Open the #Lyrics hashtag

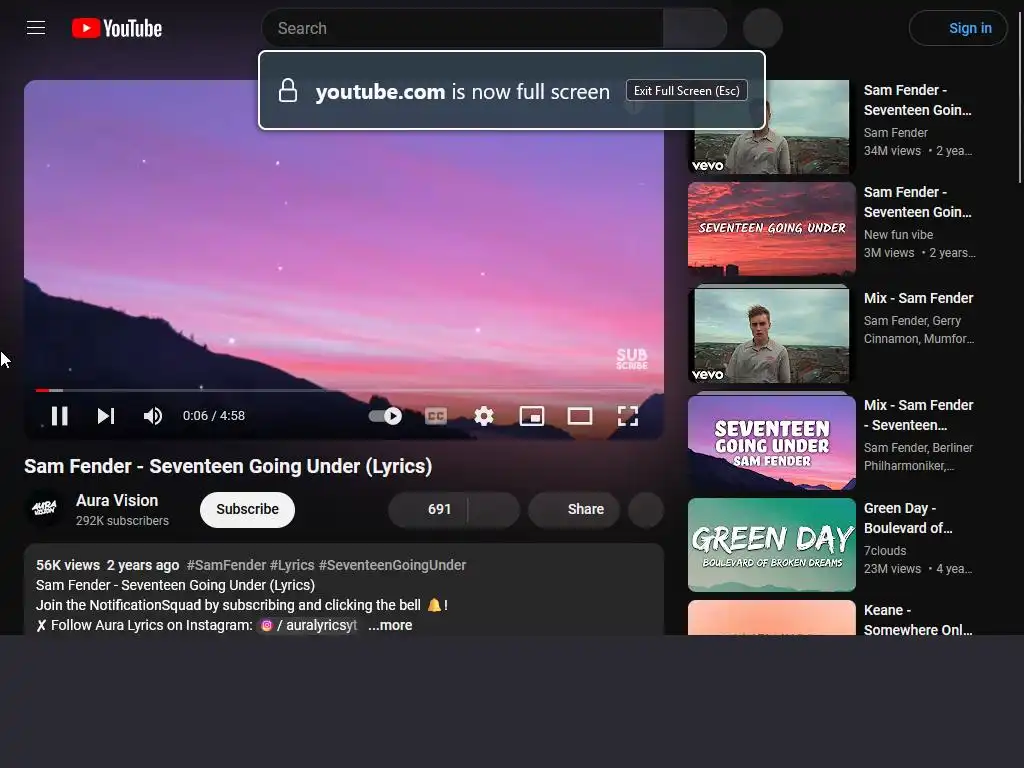coord(292,565)
